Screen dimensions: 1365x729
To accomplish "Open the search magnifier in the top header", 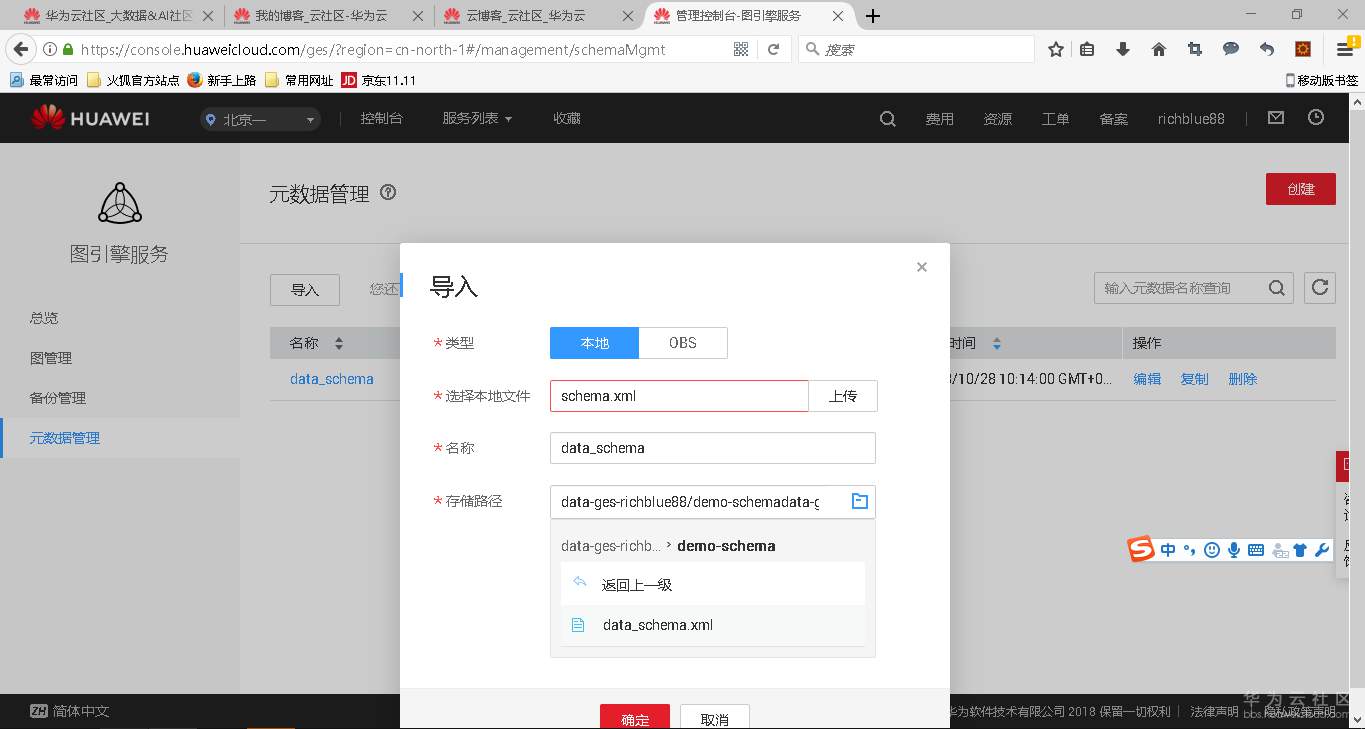I will pyautogui.click(x=886, y=117).
